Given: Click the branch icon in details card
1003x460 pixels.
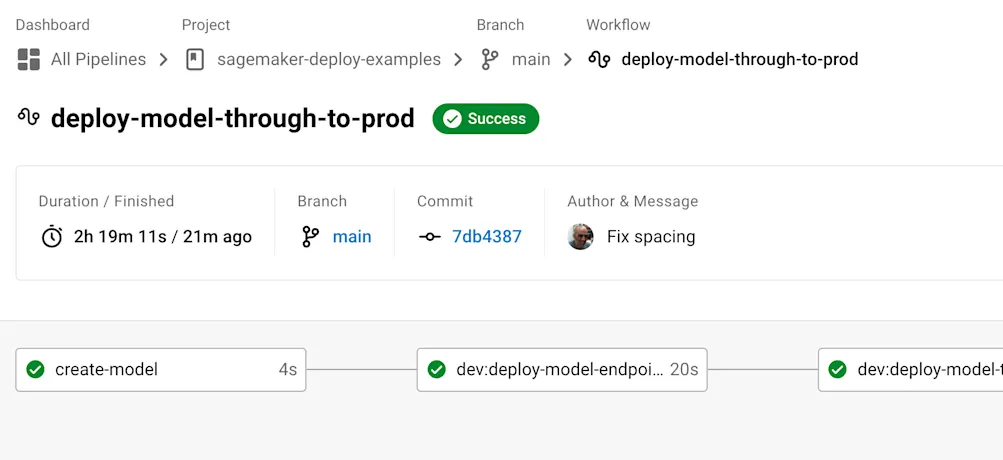Looking at the screenshot, I should (310, 237).
